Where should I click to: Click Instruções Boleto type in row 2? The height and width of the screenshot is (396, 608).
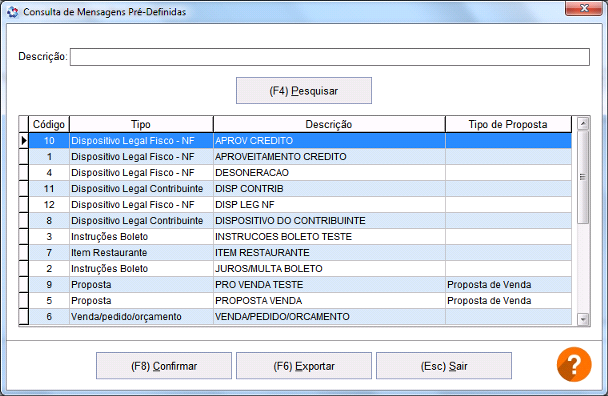coord(141,268)
